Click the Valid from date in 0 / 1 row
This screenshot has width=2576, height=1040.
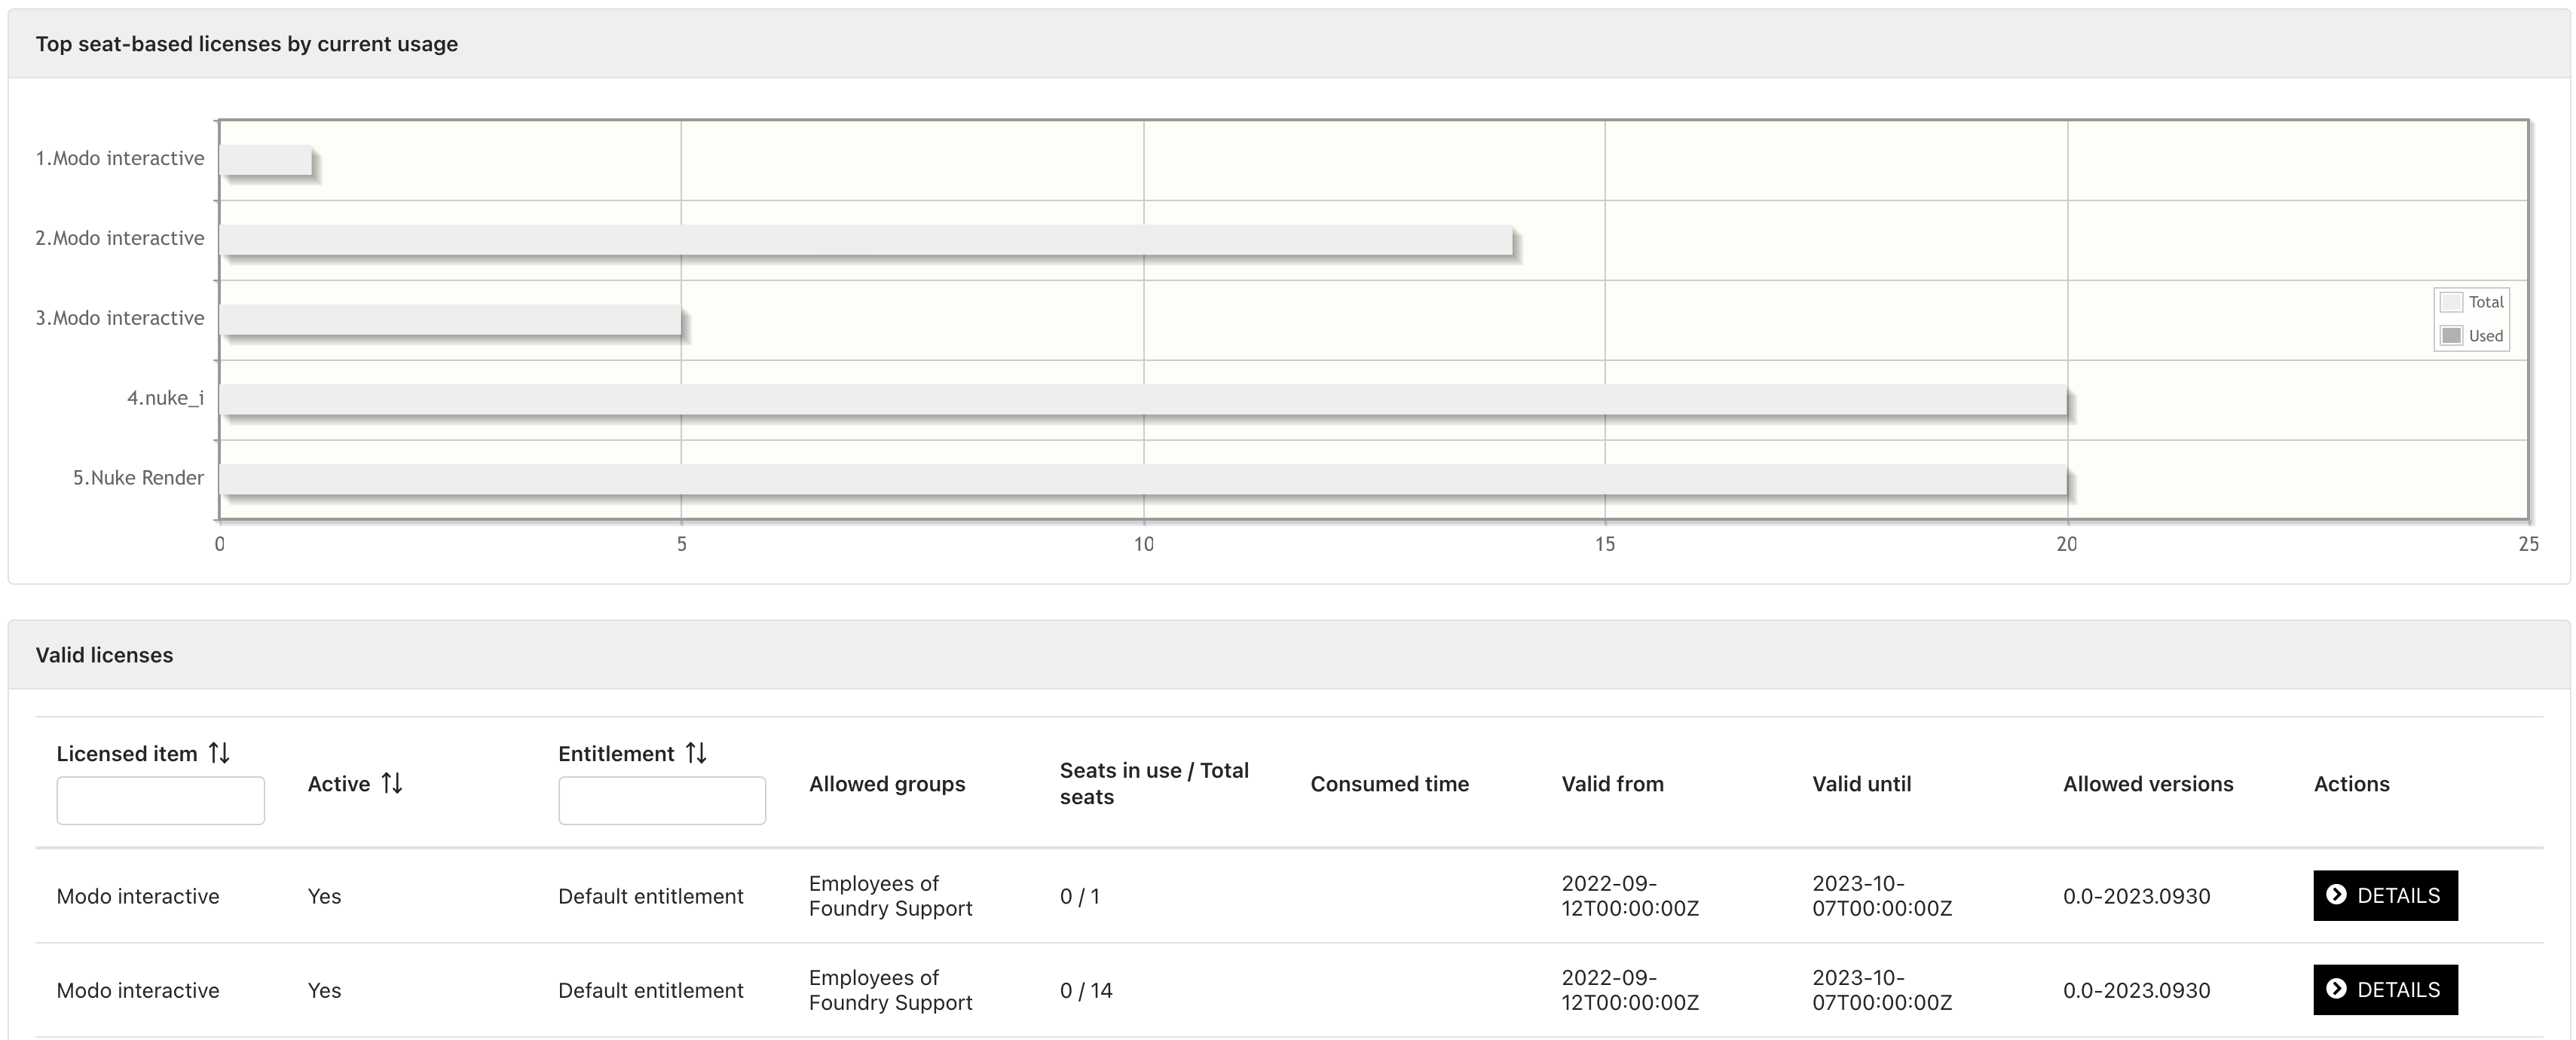coord(1630,896)
